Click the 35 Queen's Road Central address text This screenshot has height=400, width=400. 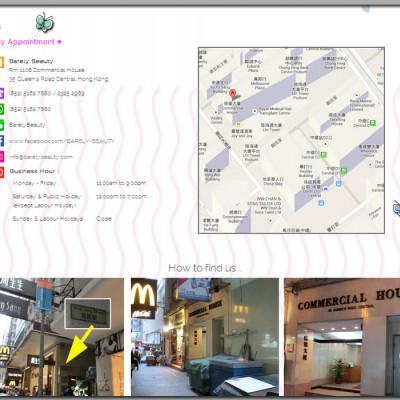tap(59, 79)
